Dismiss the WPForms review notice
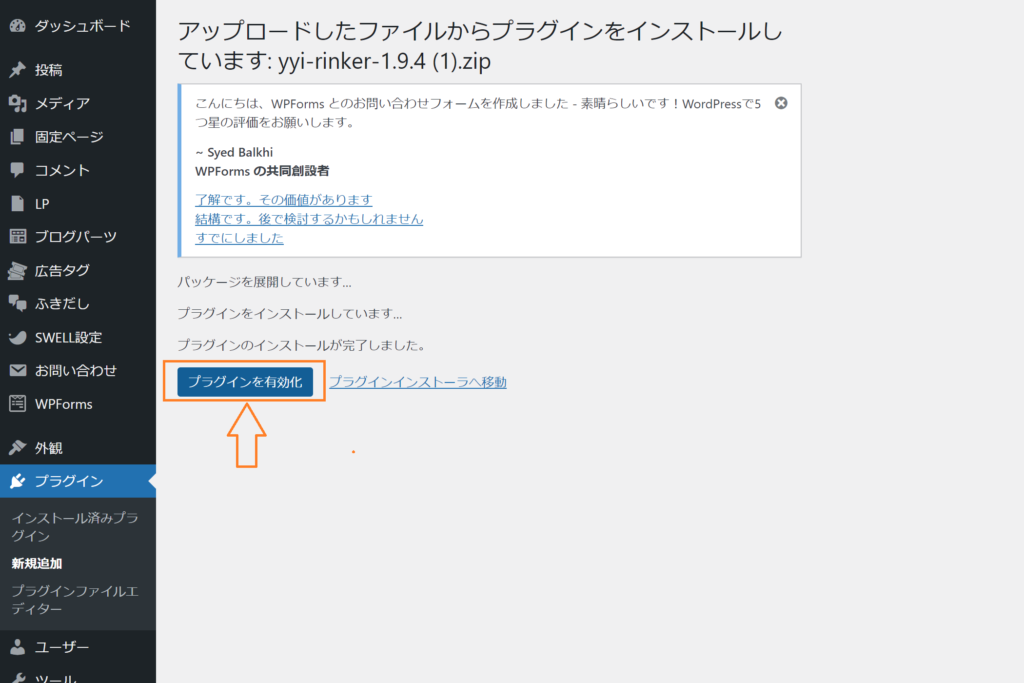Image resolution: width=1024 pixels, height=683 pixels. point(781,103)
